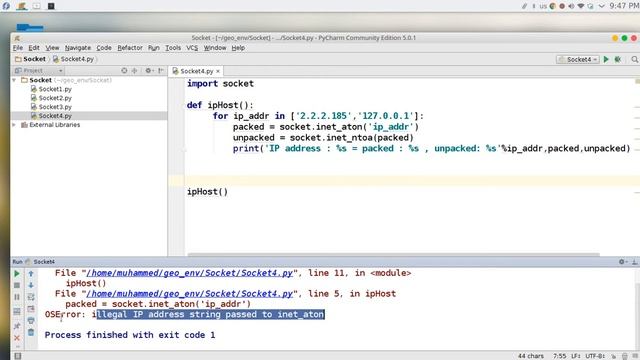
Task: Pause output in the Run panel
Action: click(x=17, y=297)
